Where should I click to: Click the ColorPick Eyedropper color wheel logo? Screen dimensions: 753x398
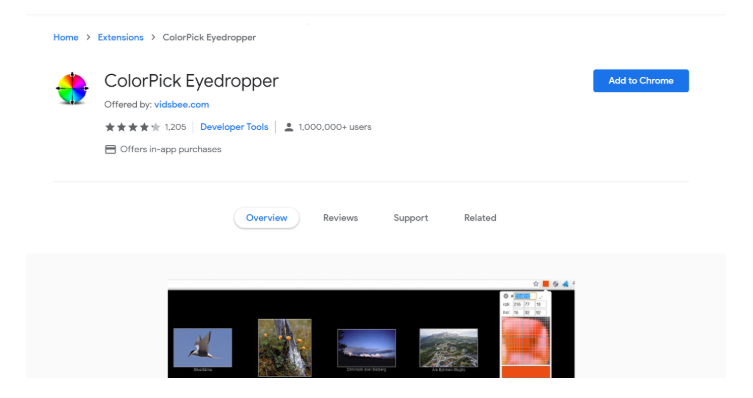[72, 88]
